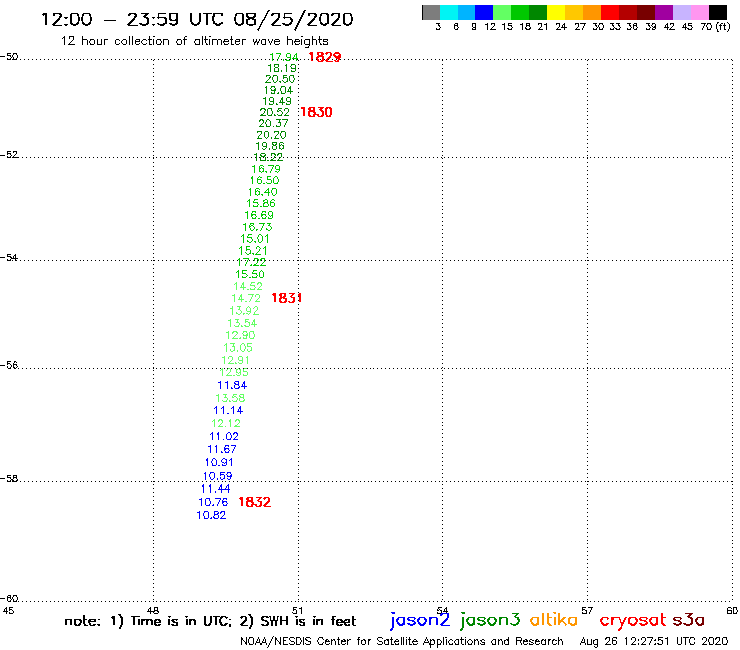Screen dimensions: 740x650
Task: Click the blue jason2 value 10.76
Action: 213,502
